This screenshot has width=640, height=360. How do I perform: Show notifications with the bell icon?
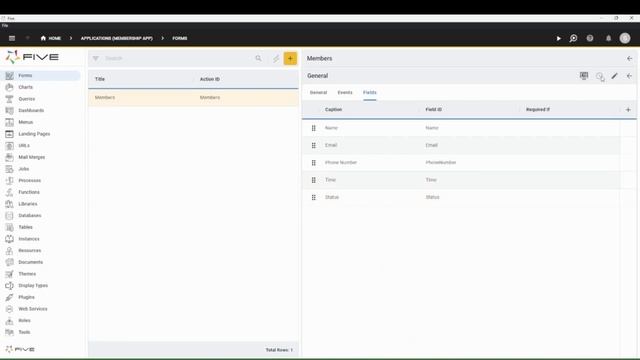tap(608, 38)
